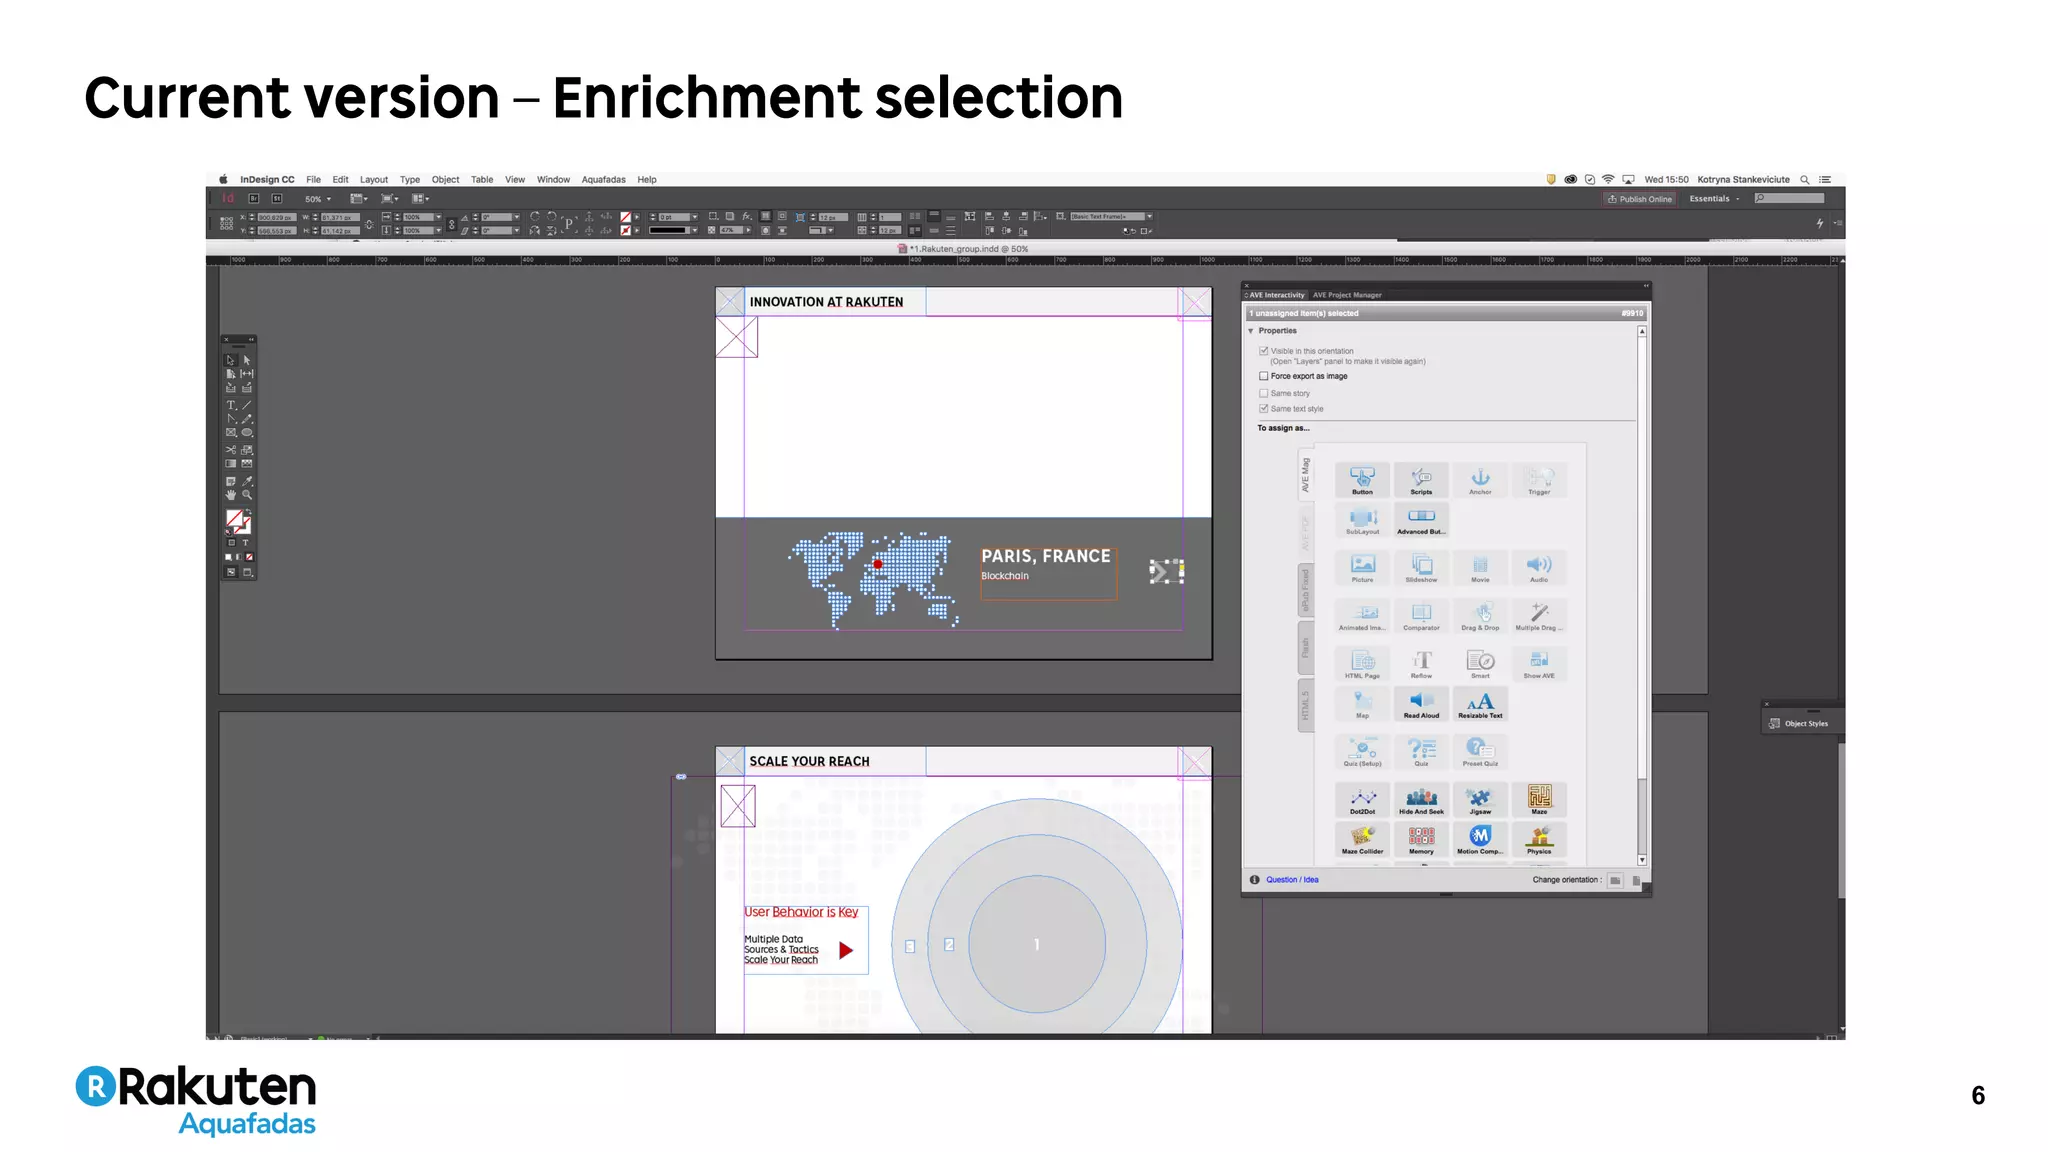Assign item as Button enrichment

1362,481
